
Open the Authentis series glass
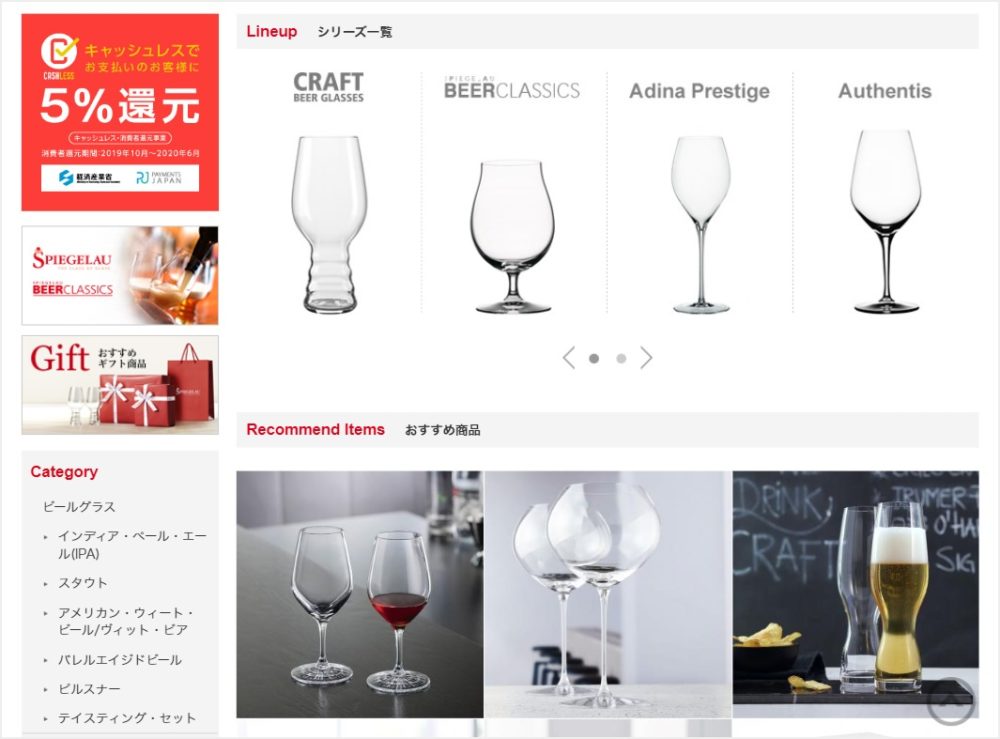click(x=885, y=221)
